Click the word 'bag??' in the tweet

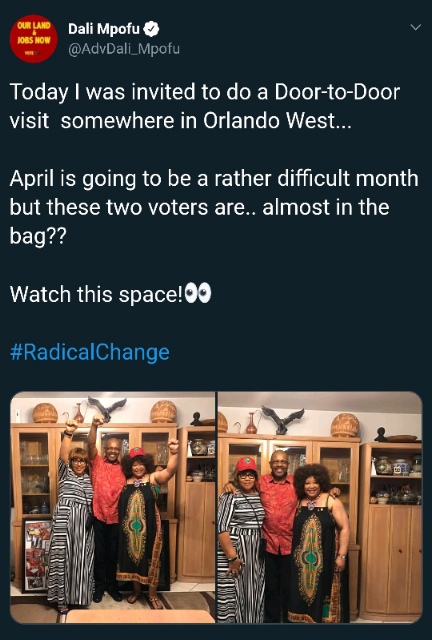(x=38, y=236)
